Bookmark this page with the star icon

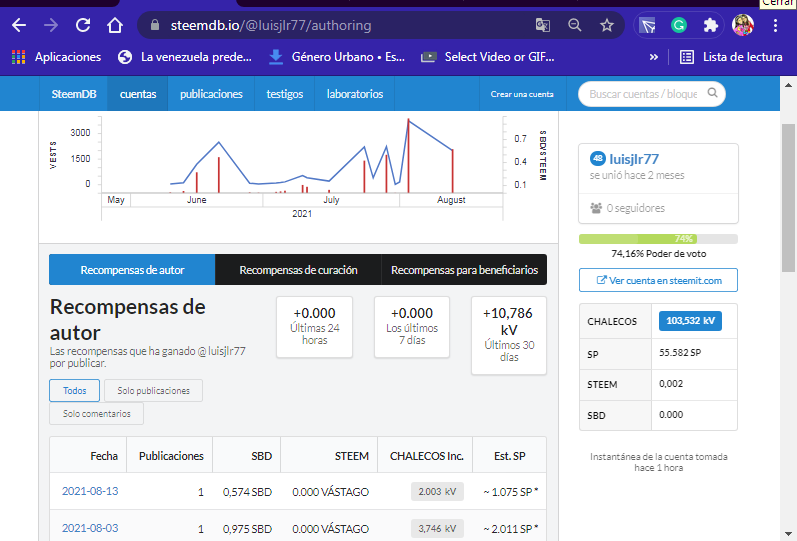coord(607,25)
